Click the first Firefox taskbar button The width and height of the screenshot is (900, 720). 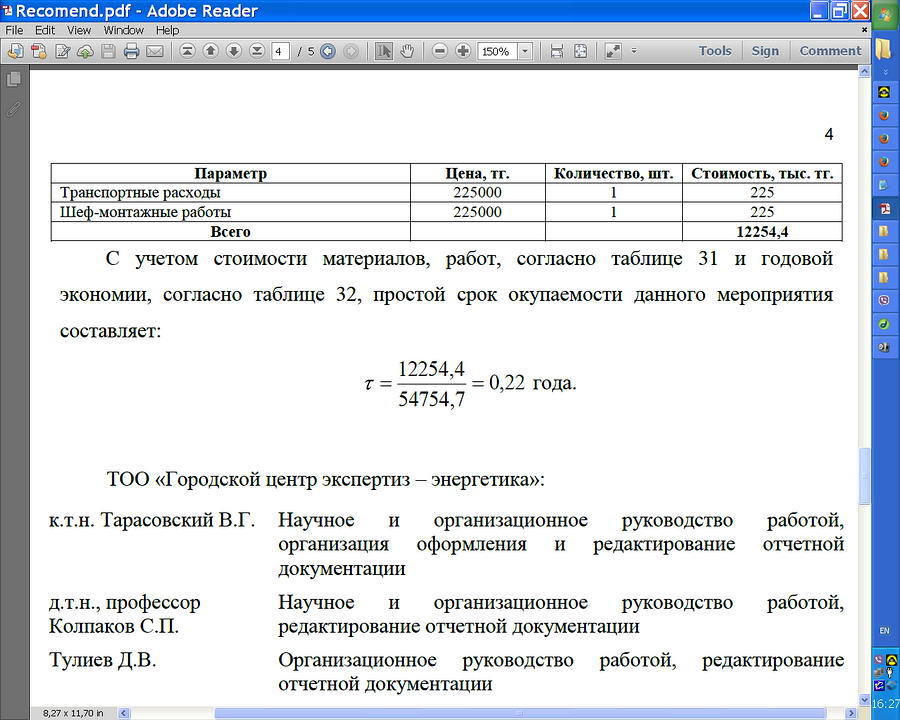point(885,115)
